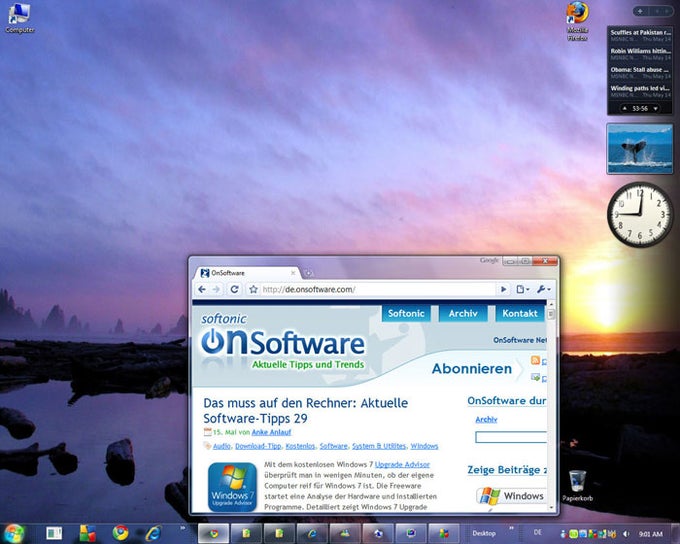680x544 pixels.
Task: Click the email subscription icon below RSS
Action: click(x=536, y=377)
